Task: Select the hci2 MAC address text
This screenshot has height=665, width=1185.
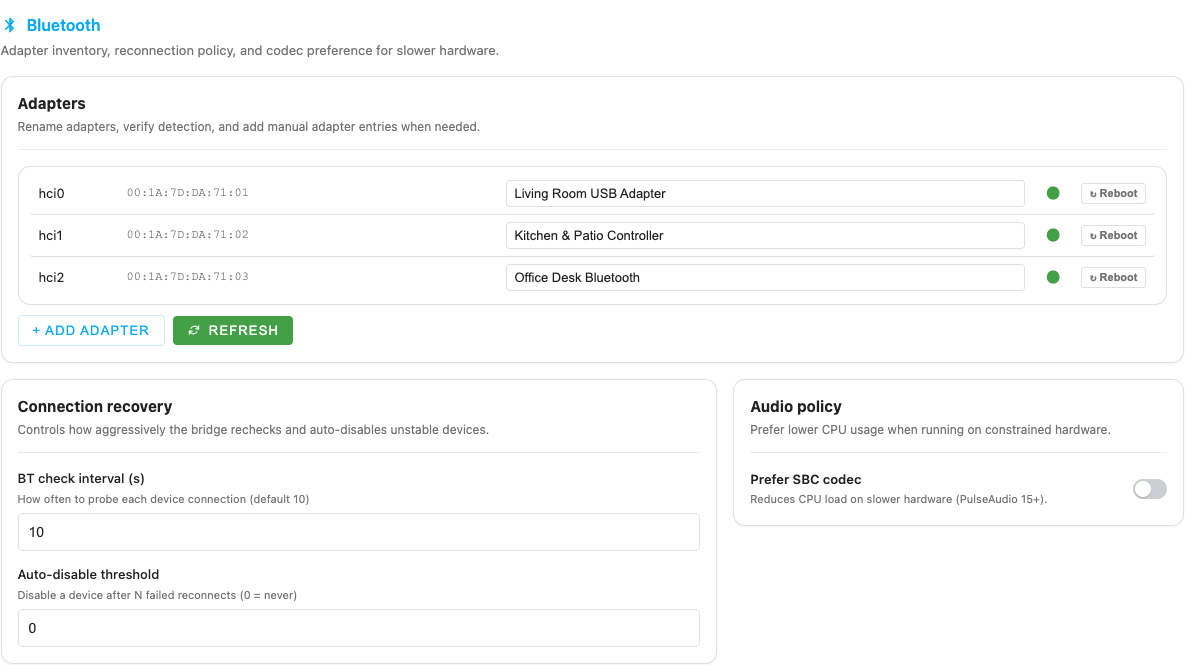Action: pos(187,277)
